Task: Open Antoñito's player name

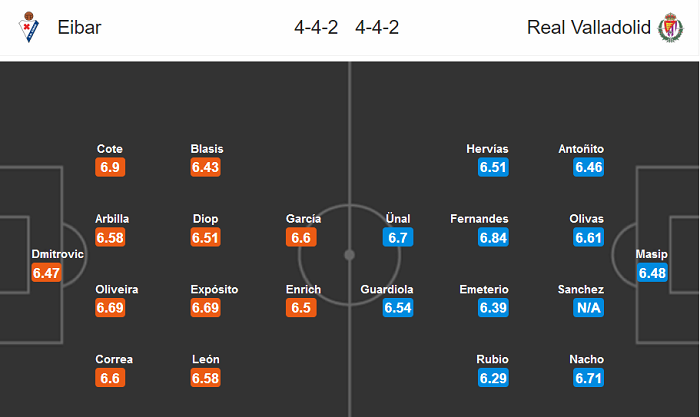Action: pyautogui.click(x=581, y=149)
